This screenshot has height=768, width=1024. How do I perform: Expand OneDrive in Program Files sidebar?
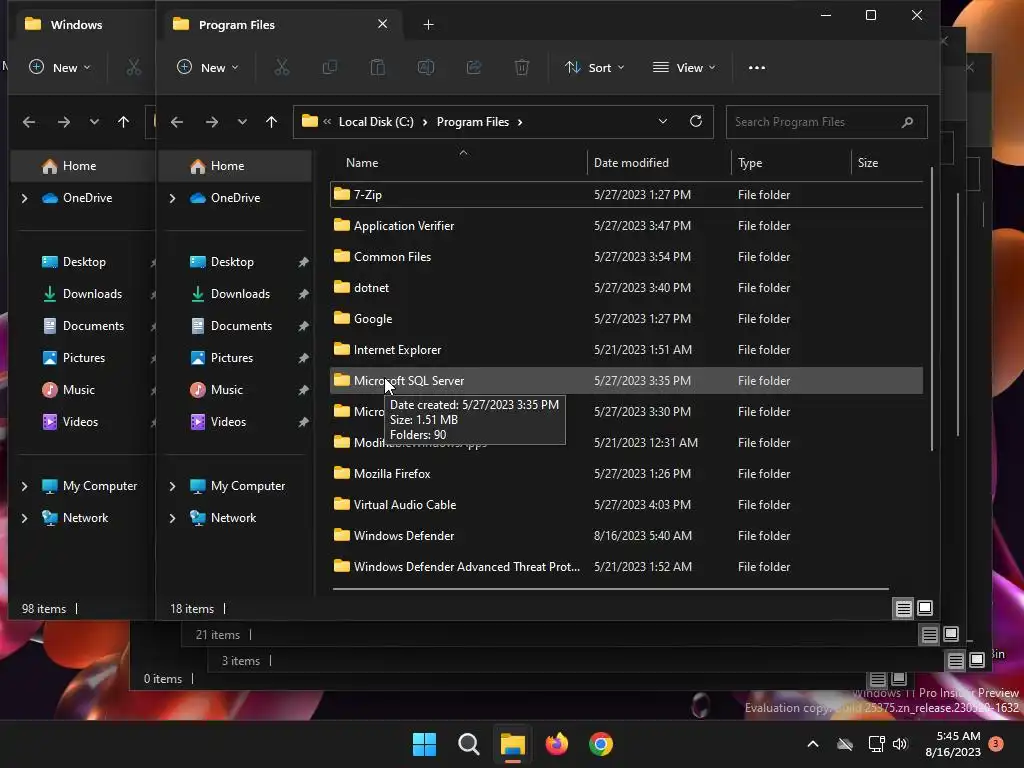pos(172,198)
